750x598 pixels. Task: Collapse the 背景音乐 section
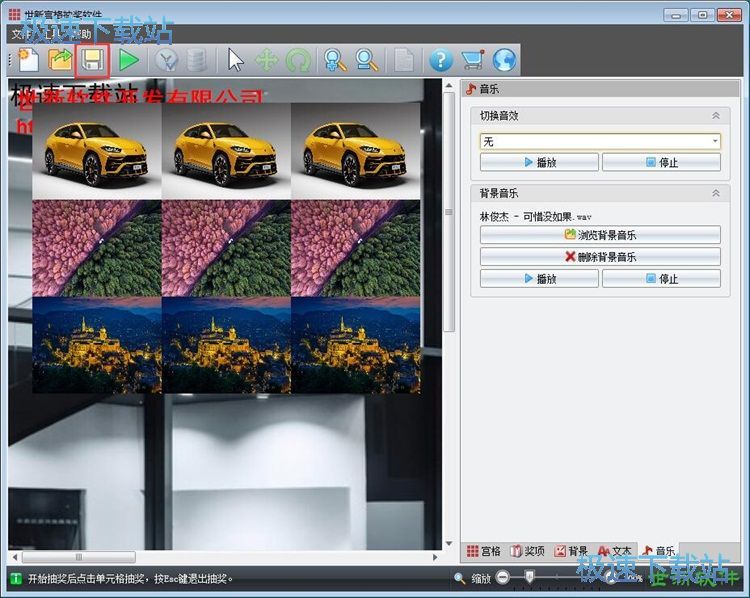(716, 193)
